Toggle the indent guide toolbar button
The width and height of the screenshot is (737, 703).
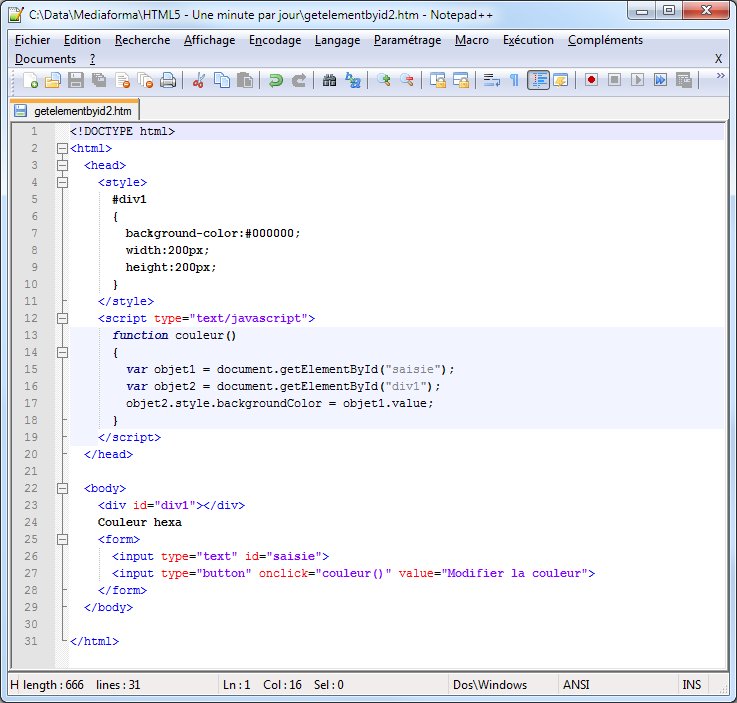[538, 81]
